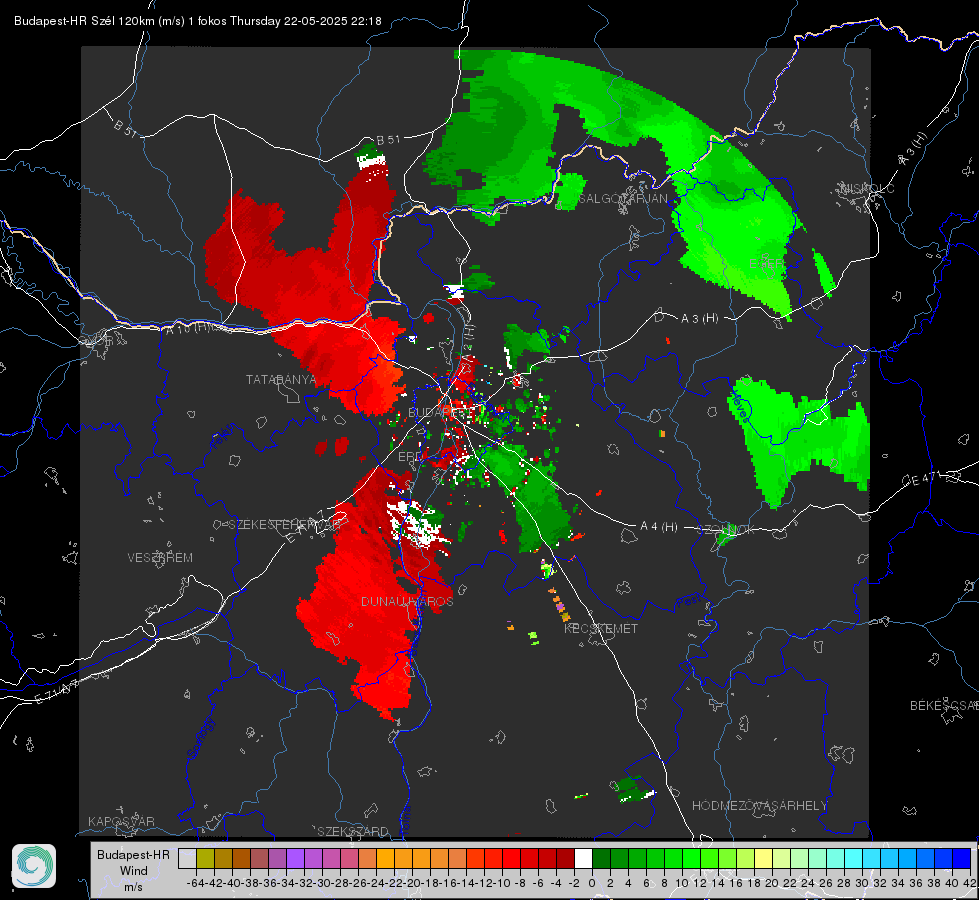Viewport: 979px width, 900px height.
Task: Select the MISKOLC city label
Action: point(867,189)
